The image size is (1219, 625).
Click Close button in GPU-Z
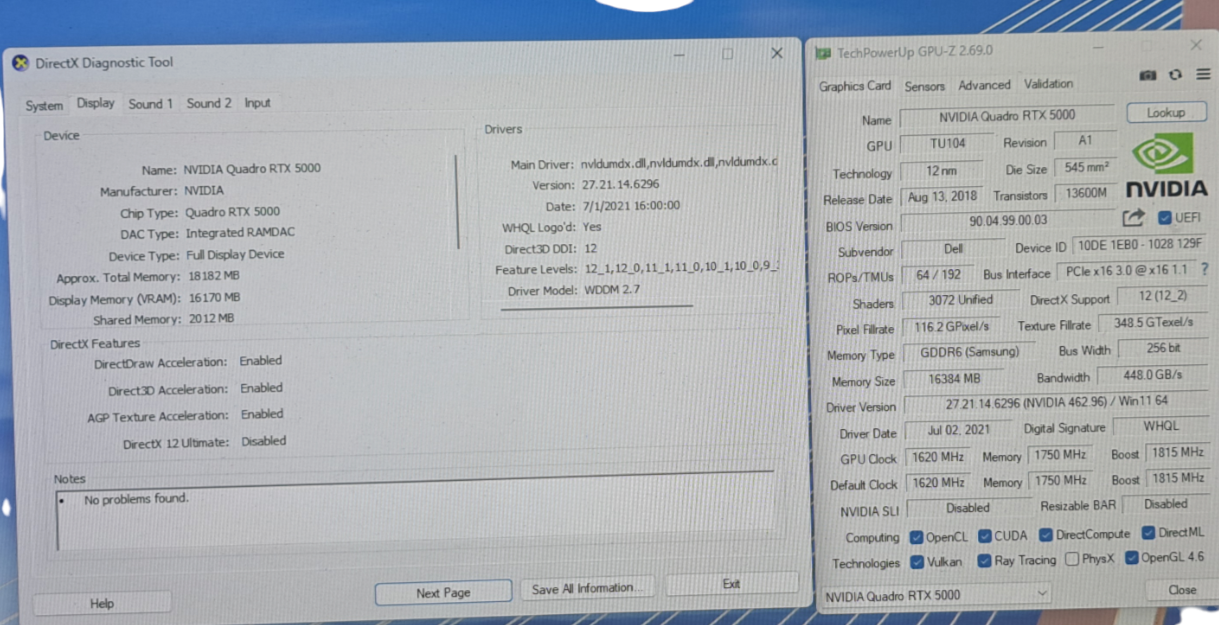click(1182, 590)
